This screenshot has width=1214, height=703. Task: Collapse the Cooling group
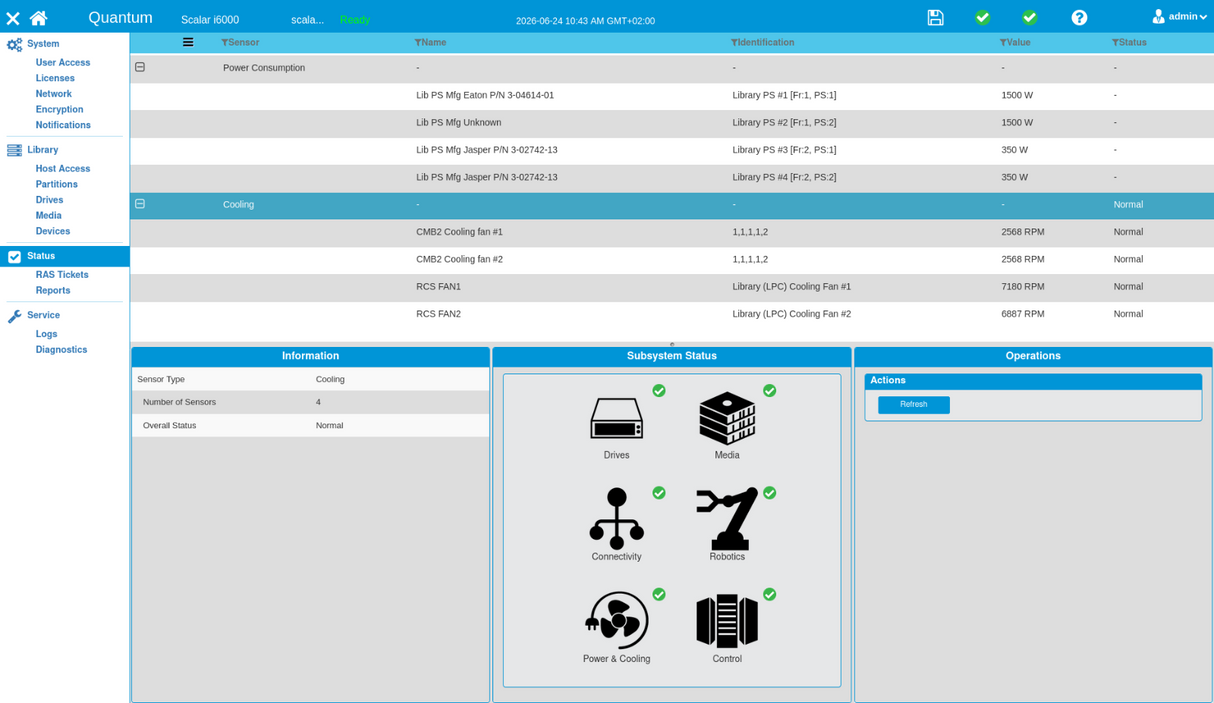click(x=140, y=204)
